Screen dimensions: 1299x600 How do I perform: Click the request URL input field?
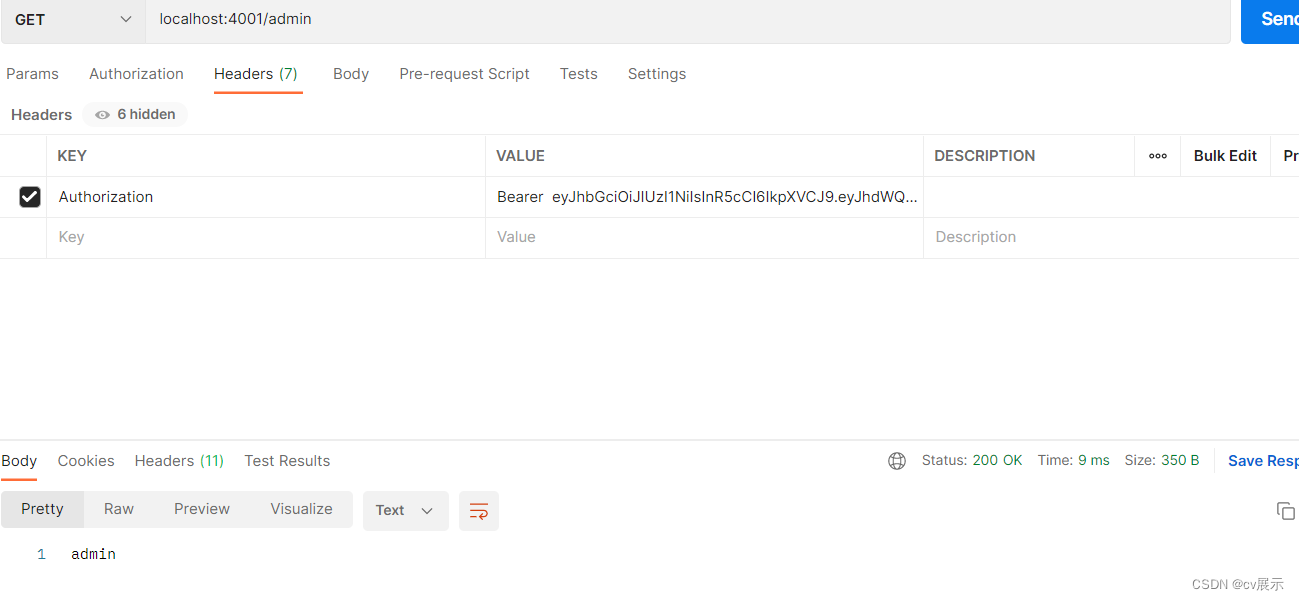(x=680, y=19)
